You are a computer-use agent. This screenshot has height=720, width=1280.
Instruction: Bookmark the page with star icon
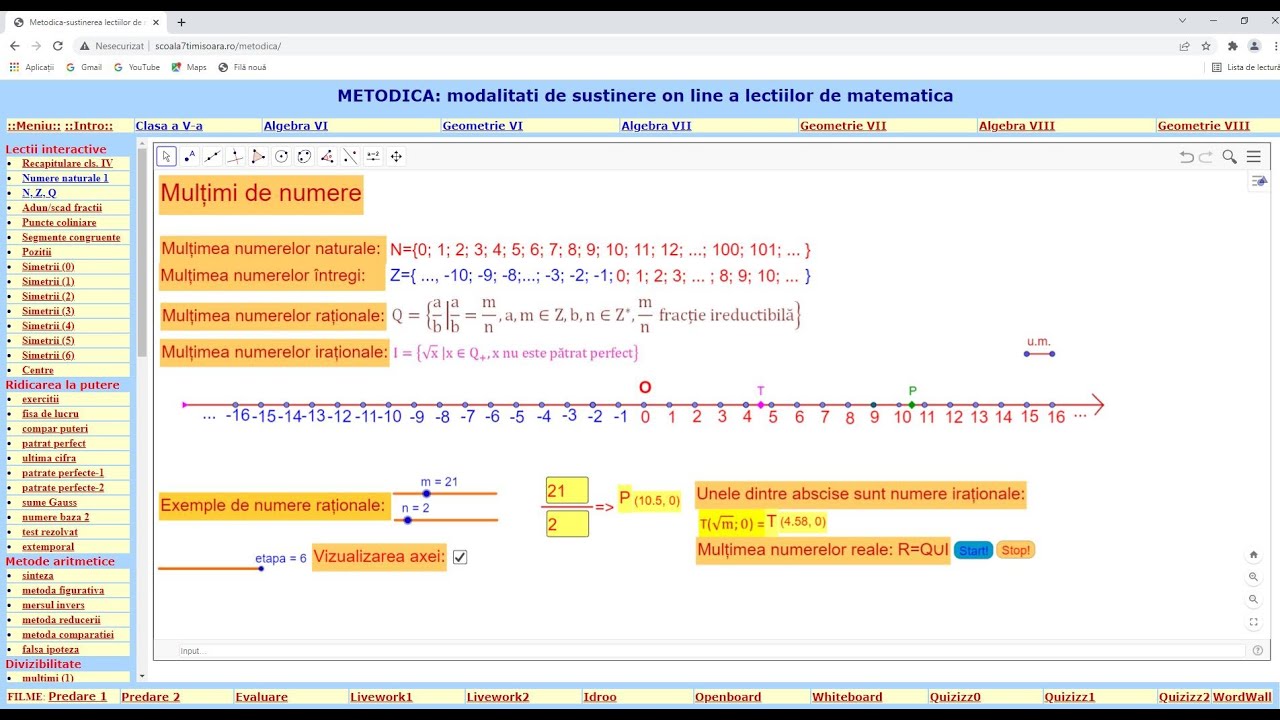pos(1207,46)
